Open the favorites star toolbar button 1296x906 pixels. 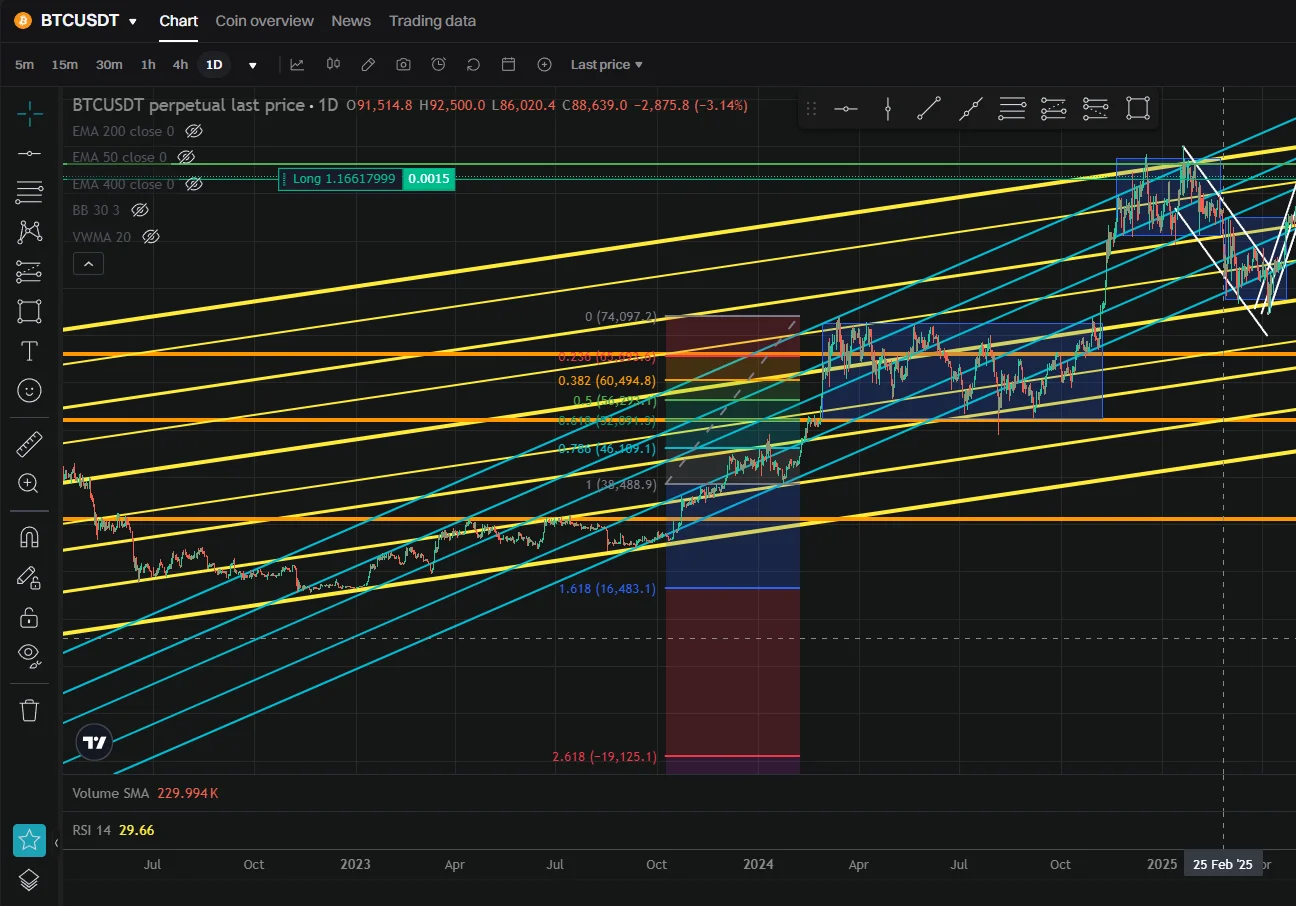point(29,841)
